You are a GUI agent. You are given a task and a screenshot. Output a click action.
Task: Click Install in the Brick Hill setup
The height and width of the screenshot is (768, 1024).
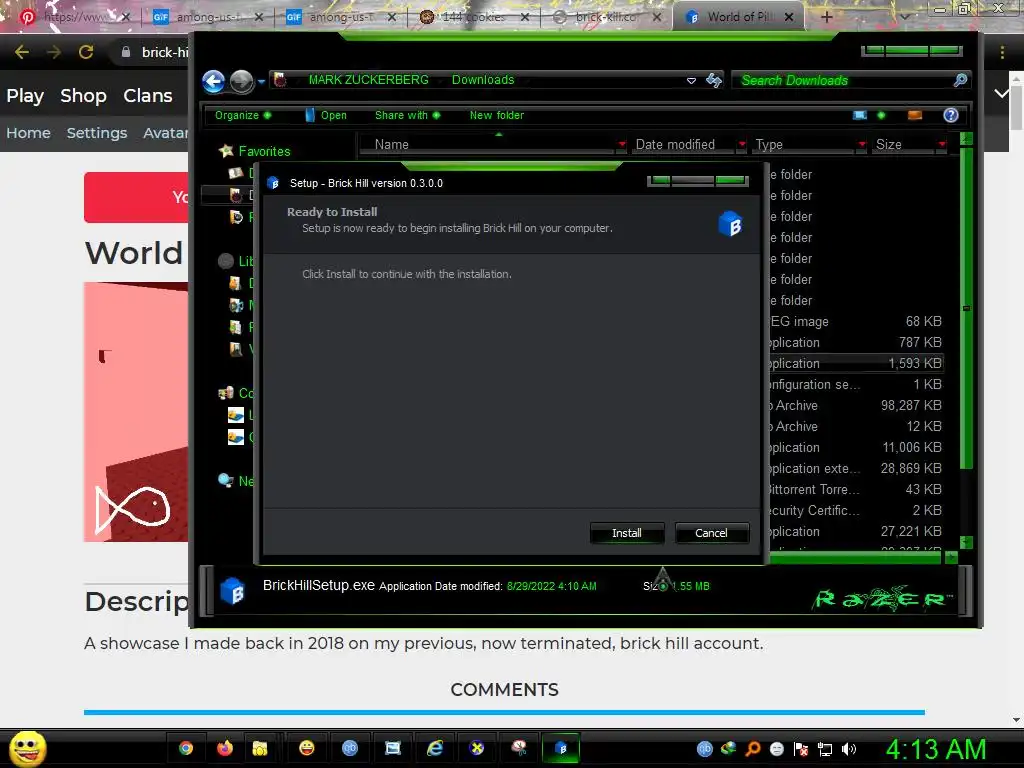click(626, 533)
